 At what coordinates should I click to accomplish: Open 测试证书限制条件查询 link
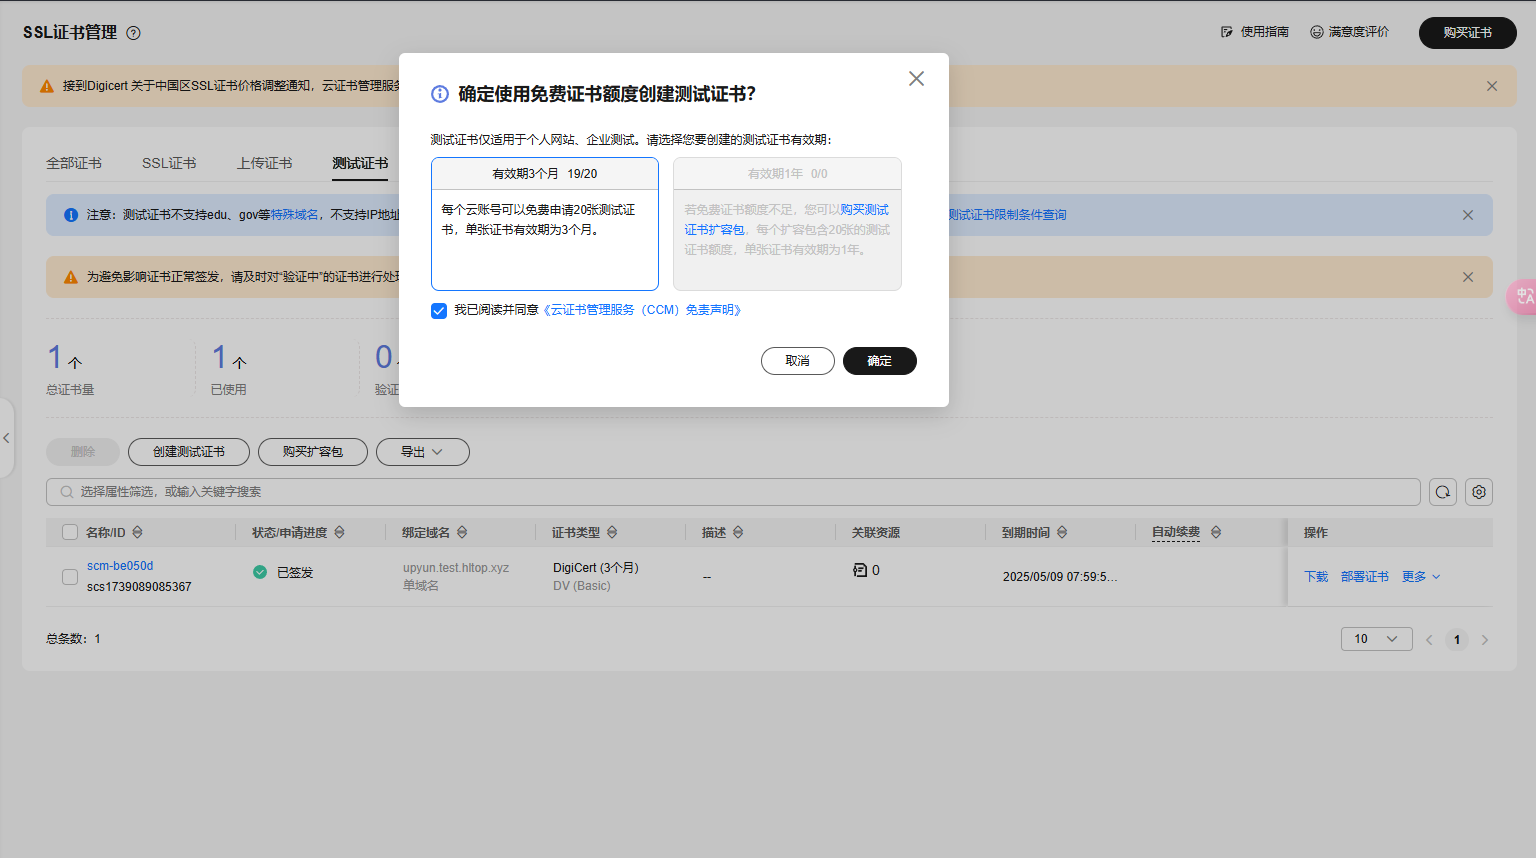click(1007, 215)
